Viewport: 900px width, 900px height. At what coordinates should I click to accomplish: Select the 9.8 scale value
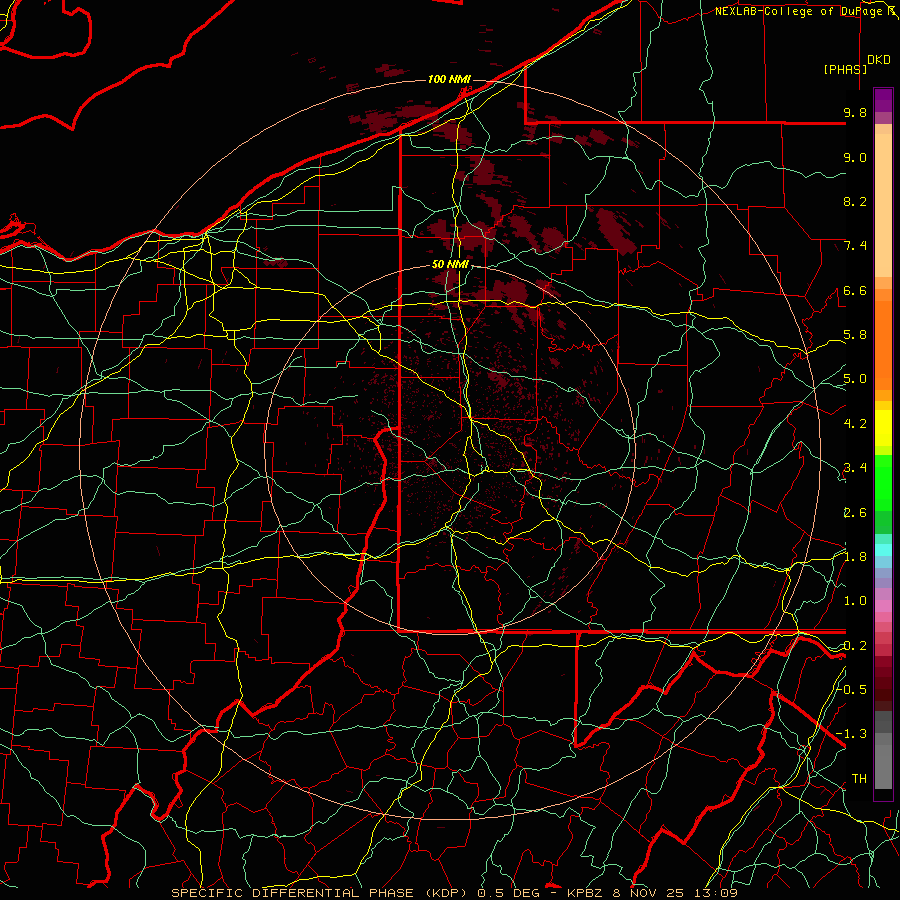coord(855,112)
